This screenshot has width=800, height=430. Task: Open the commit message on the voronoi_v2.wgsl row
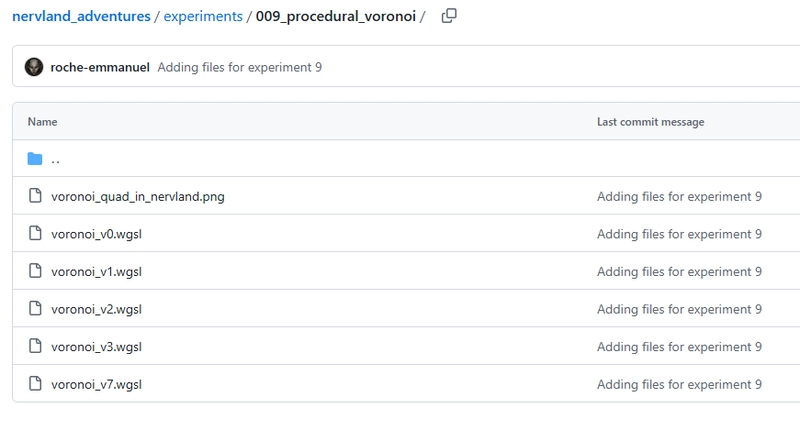[679, 309]
